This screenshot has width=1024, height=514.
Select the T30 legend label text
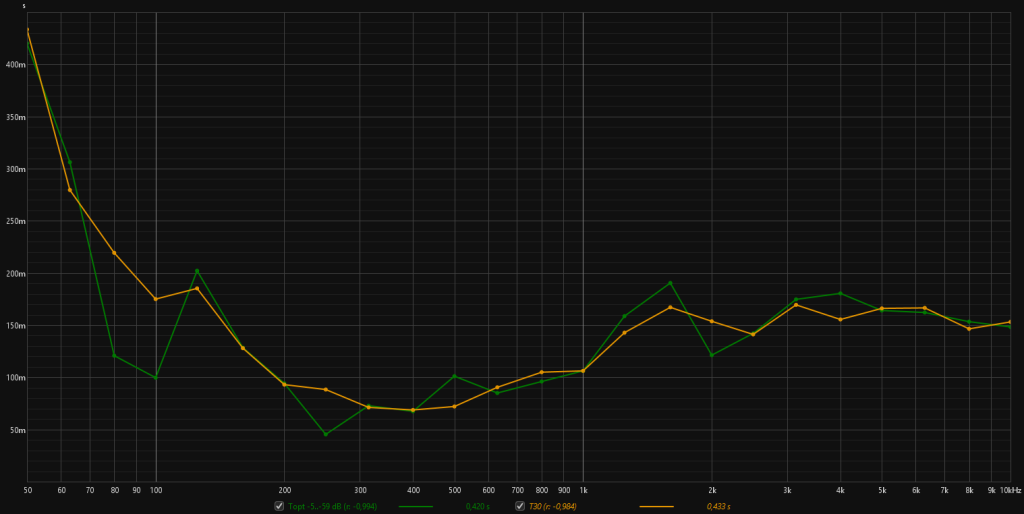point(552,507)
